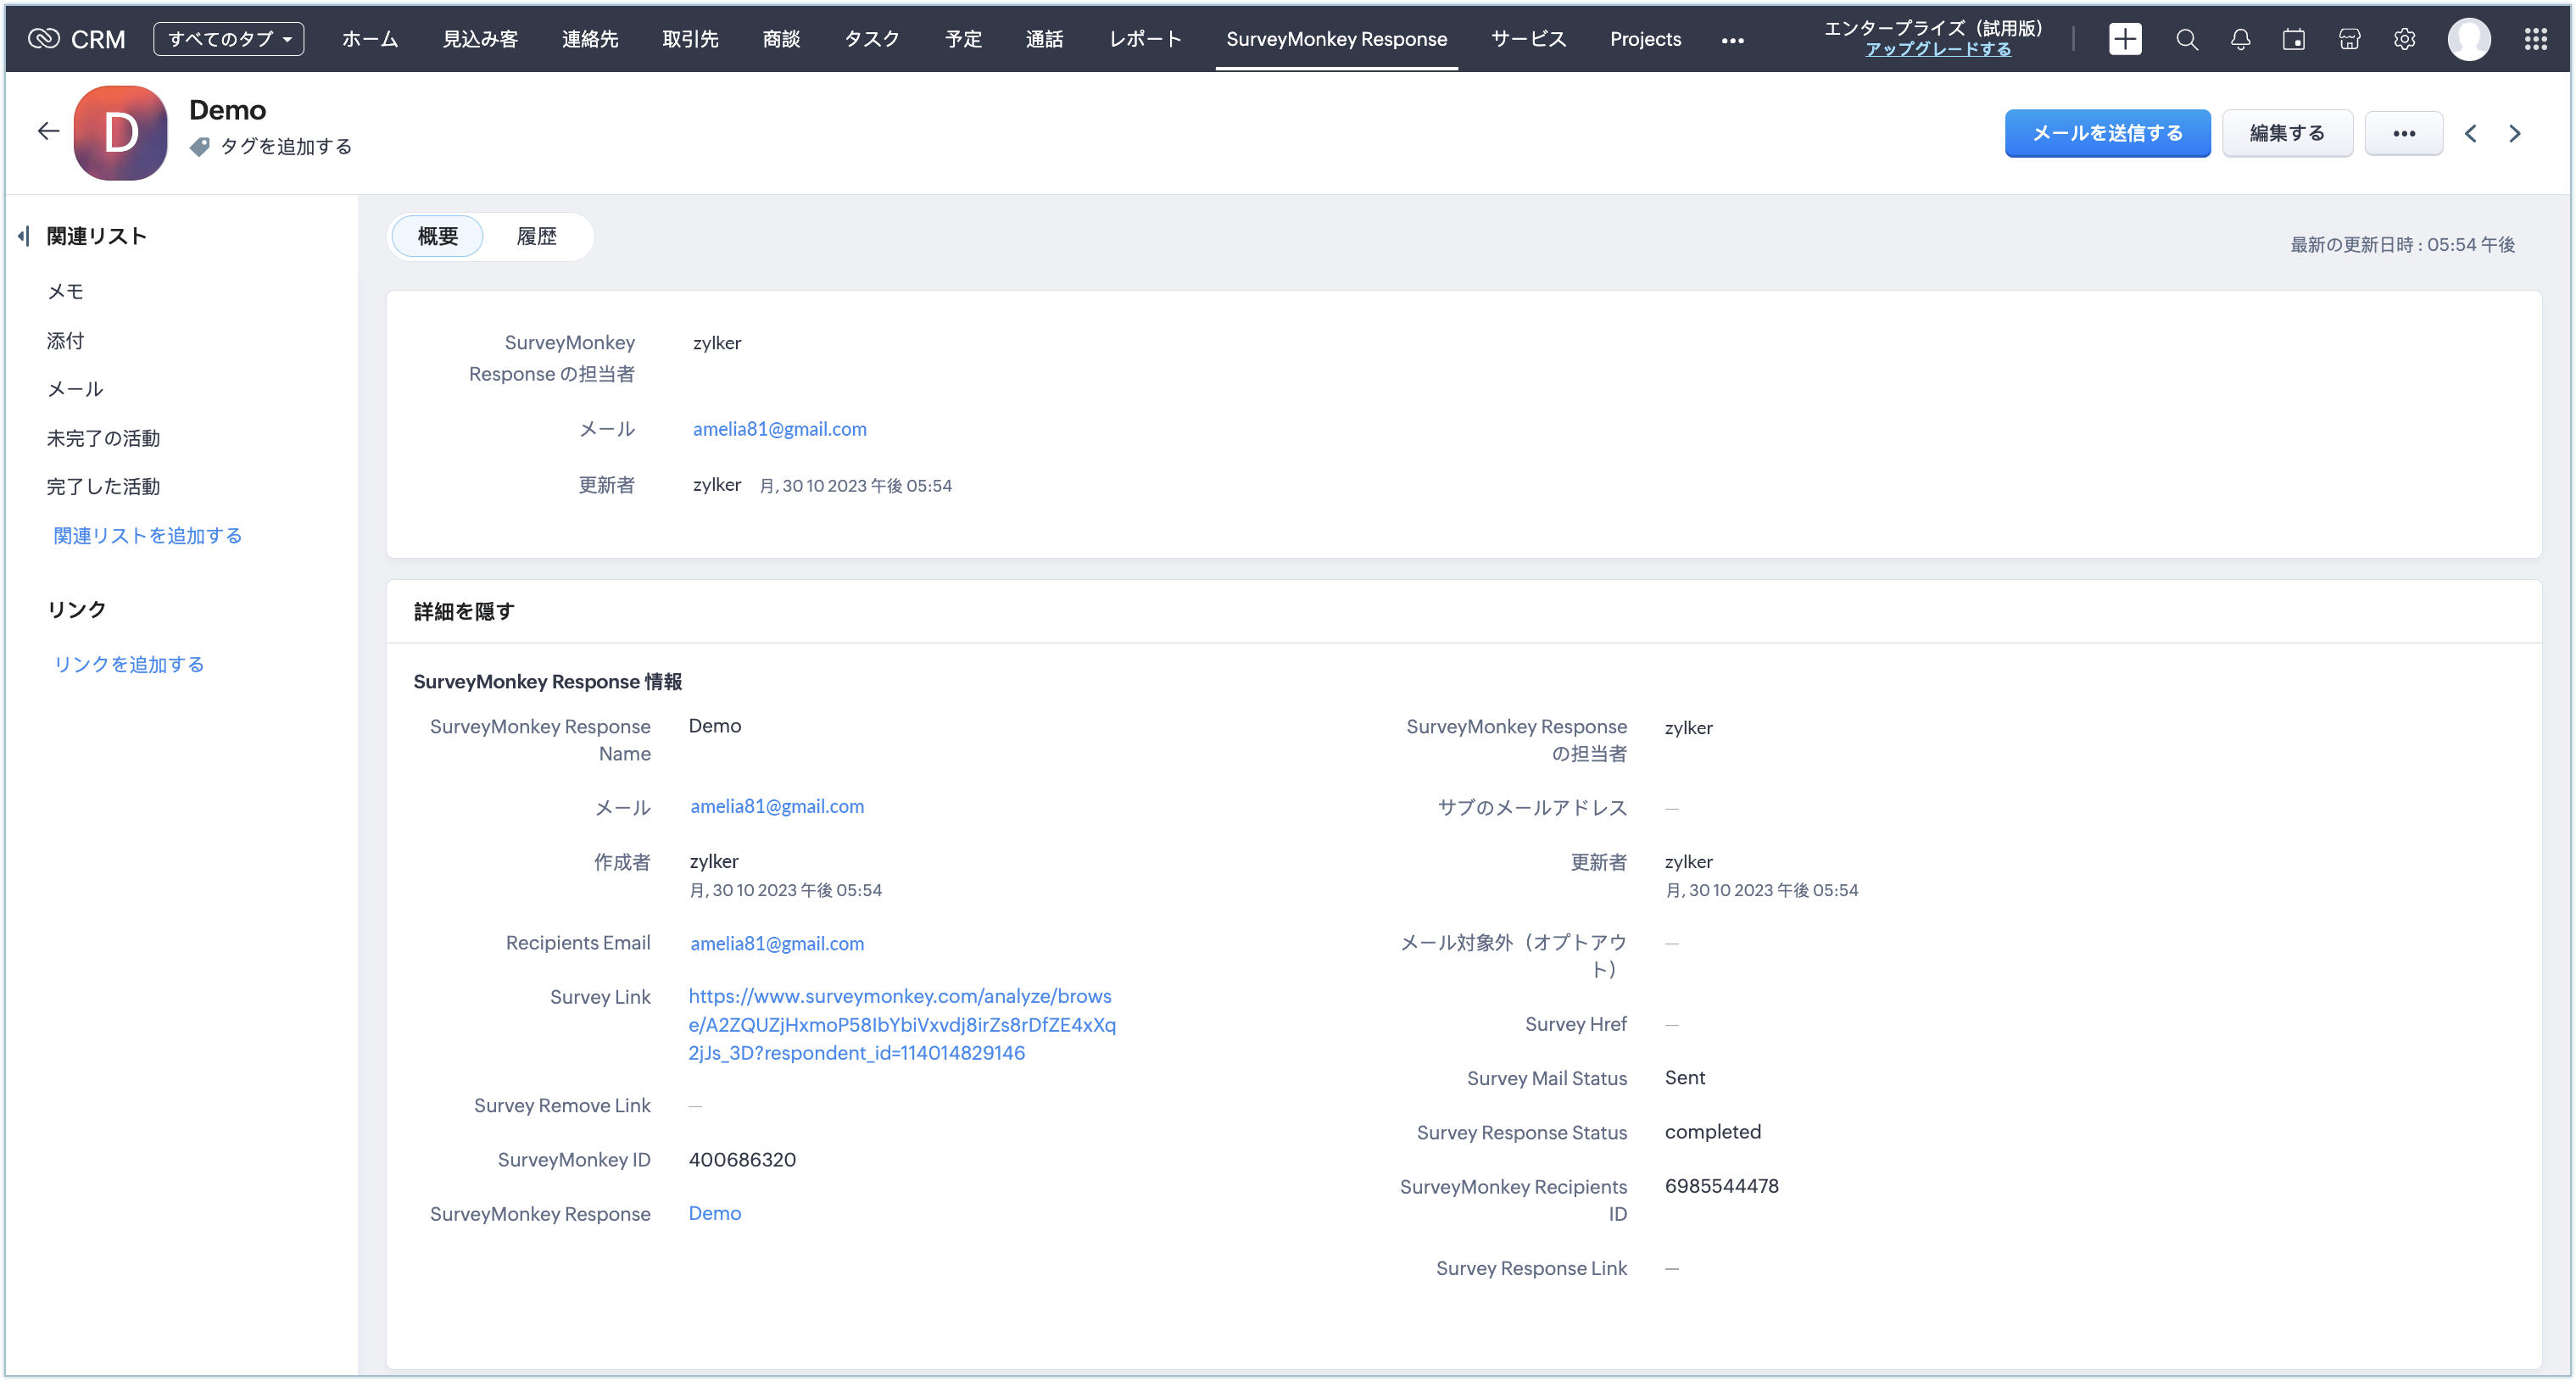Open the search magnifier icon

(x=2187, y=39)
